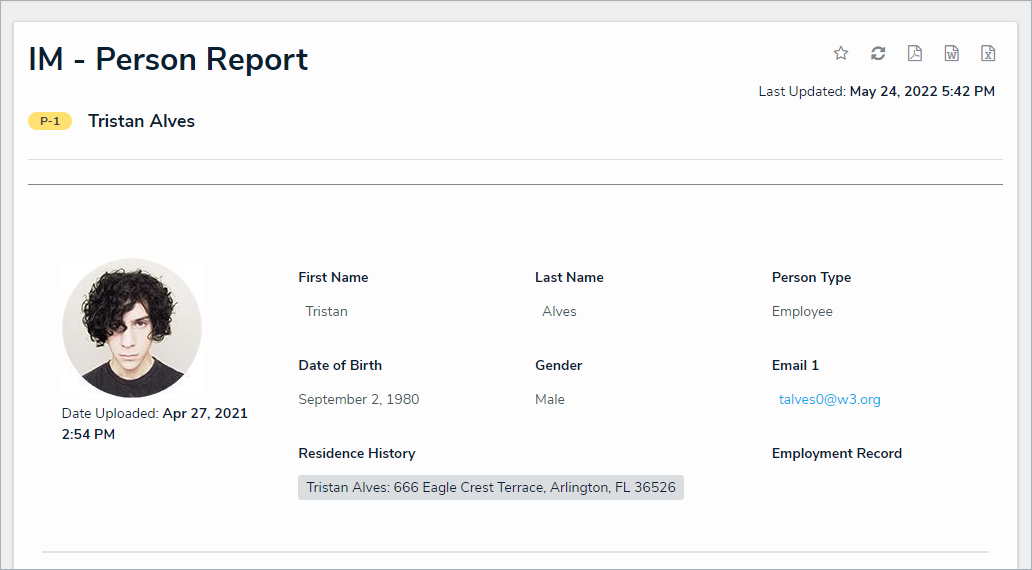The image size is (1032, 570).
Task: Export the report as PDF
Action: (x=914, y=53)
